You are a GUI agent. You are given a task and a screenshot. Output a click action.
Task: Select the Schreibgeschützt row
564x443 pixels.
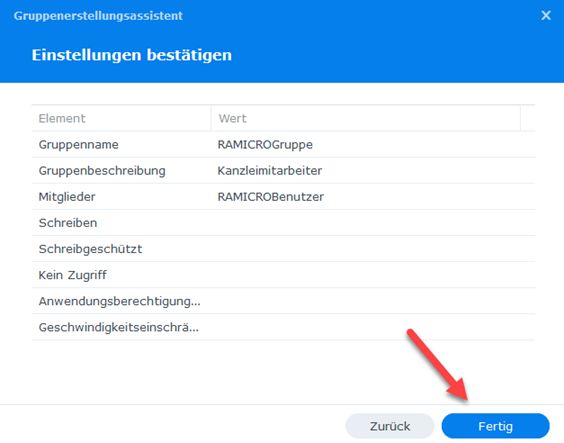(x=283, y=249)
